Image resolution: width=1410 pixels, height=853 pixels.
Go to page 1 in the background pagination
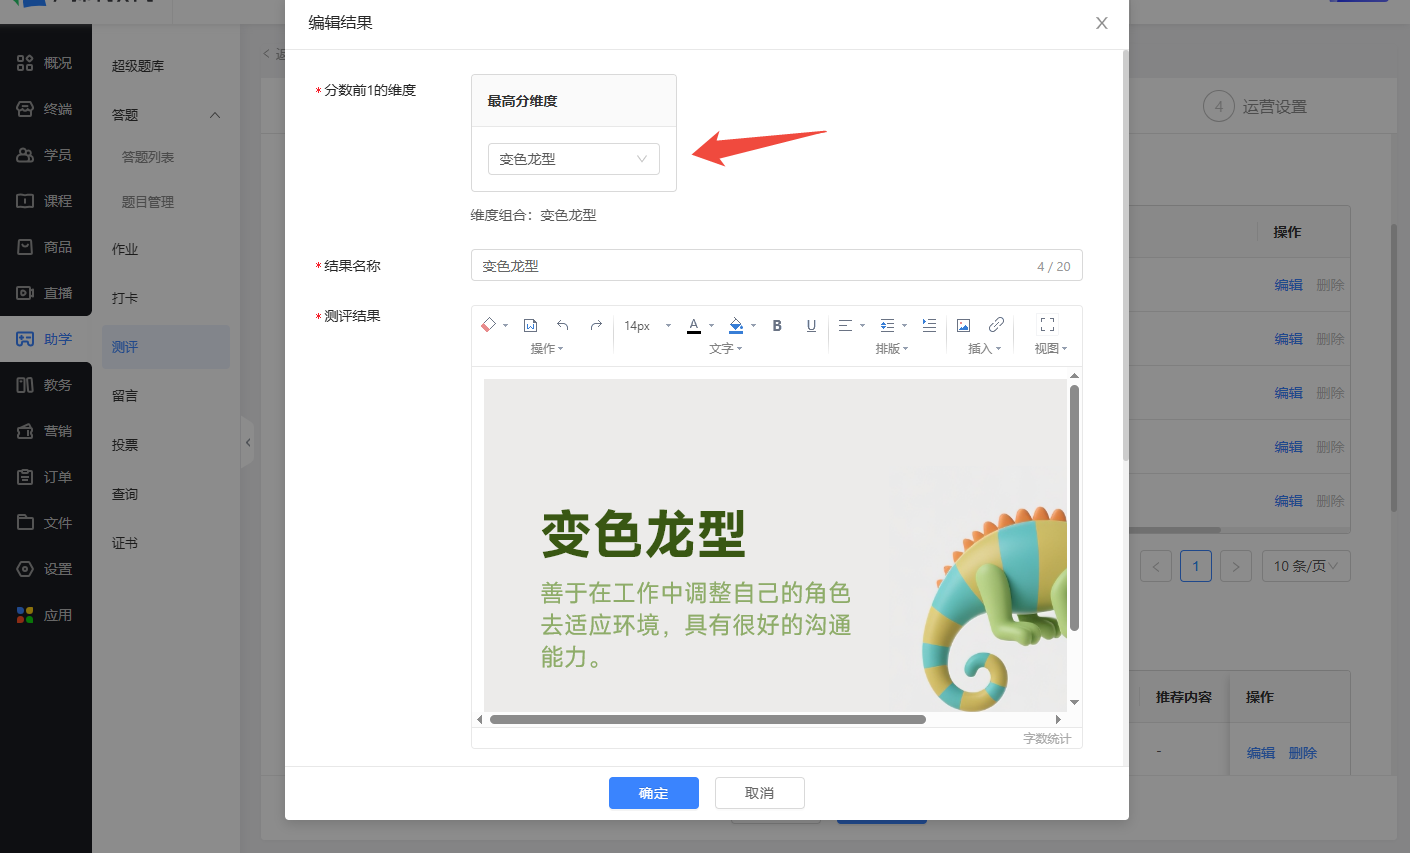pyautogui.click(x=1196, y=566)
